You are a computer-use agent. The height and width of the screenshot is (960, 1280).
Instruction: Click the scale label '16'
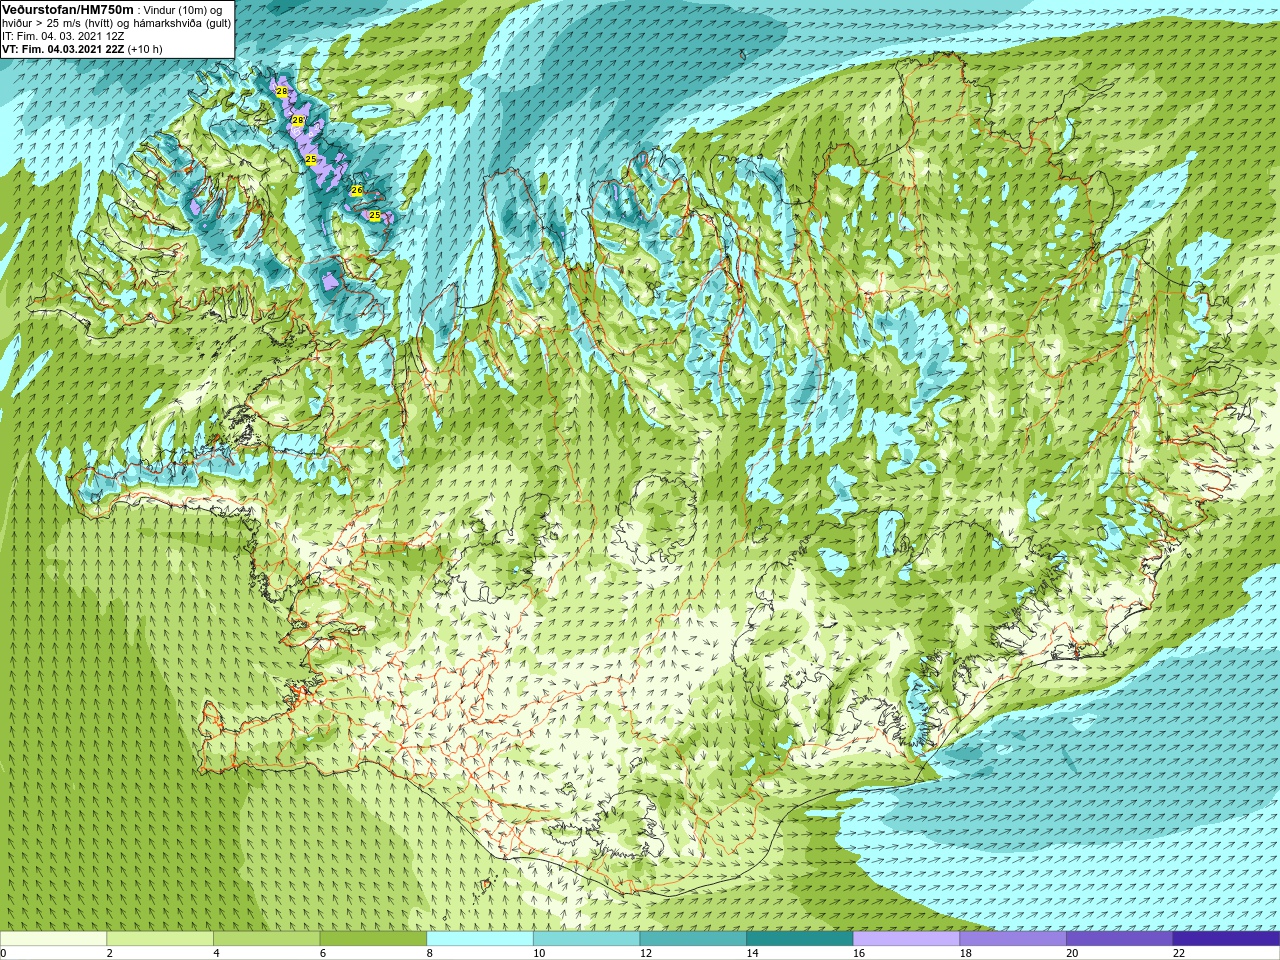pos(859,953)
